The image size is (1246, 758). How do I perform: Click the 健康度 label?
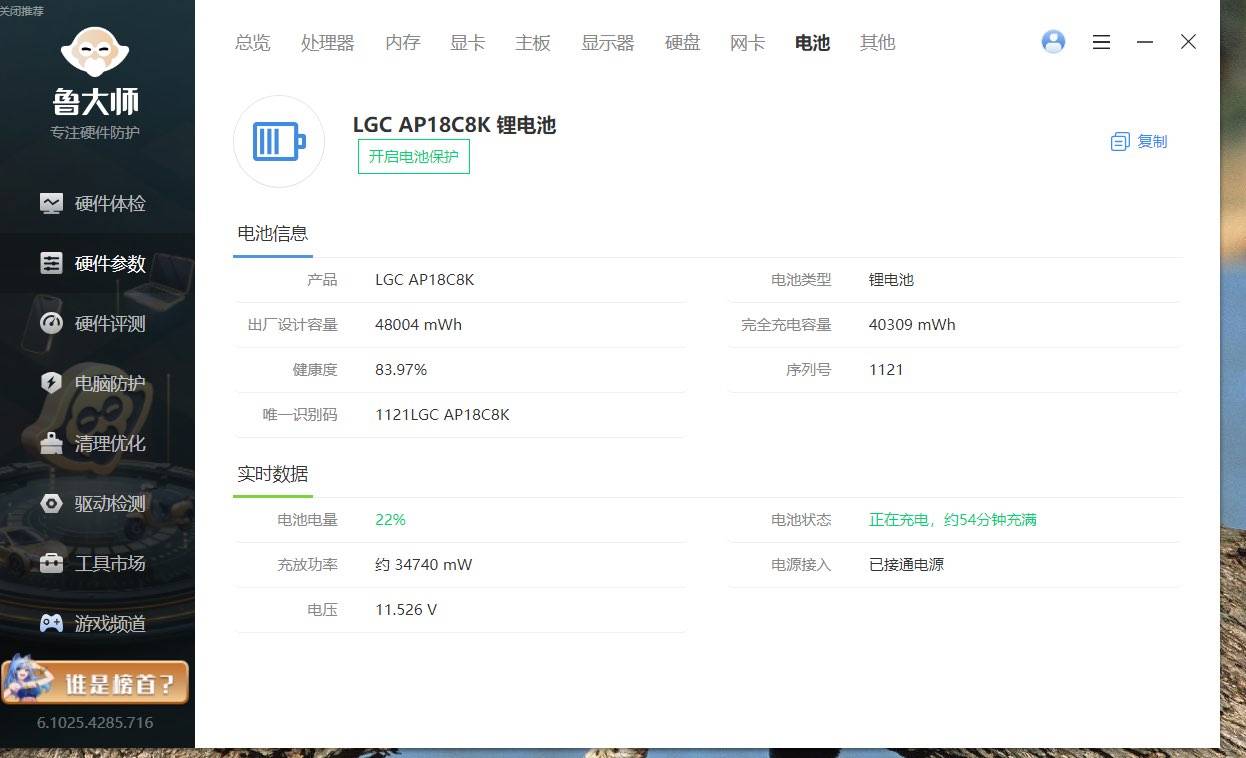(x=315, y=370)
